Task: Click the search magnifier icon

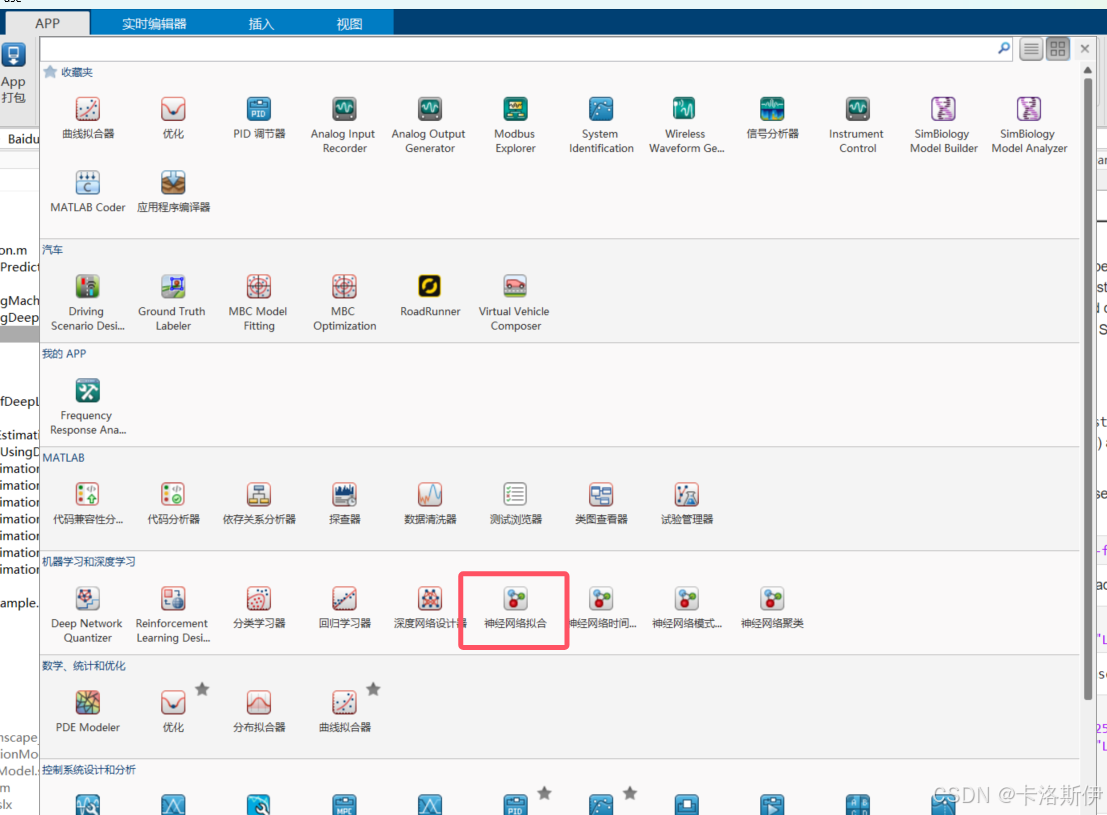Action: 1003,48
